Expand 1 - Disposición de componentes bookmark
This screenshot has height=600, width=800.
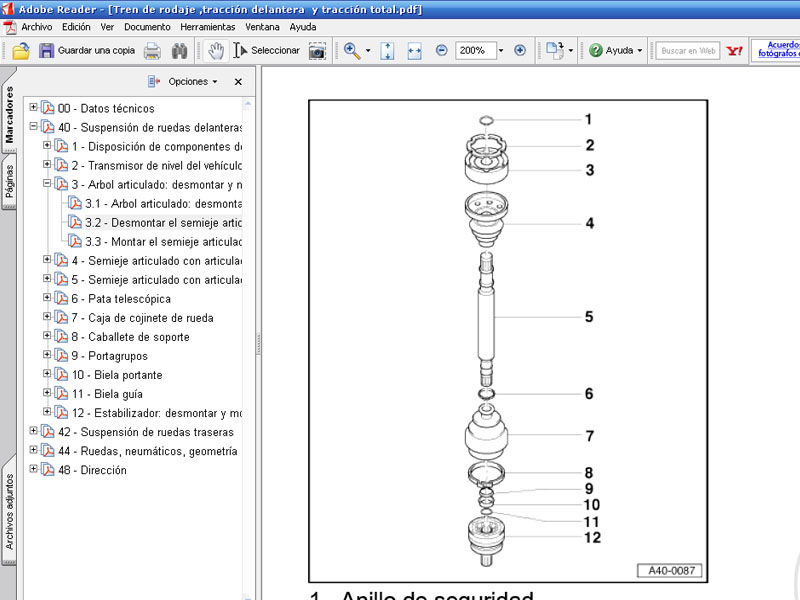[x=47, y=145]
